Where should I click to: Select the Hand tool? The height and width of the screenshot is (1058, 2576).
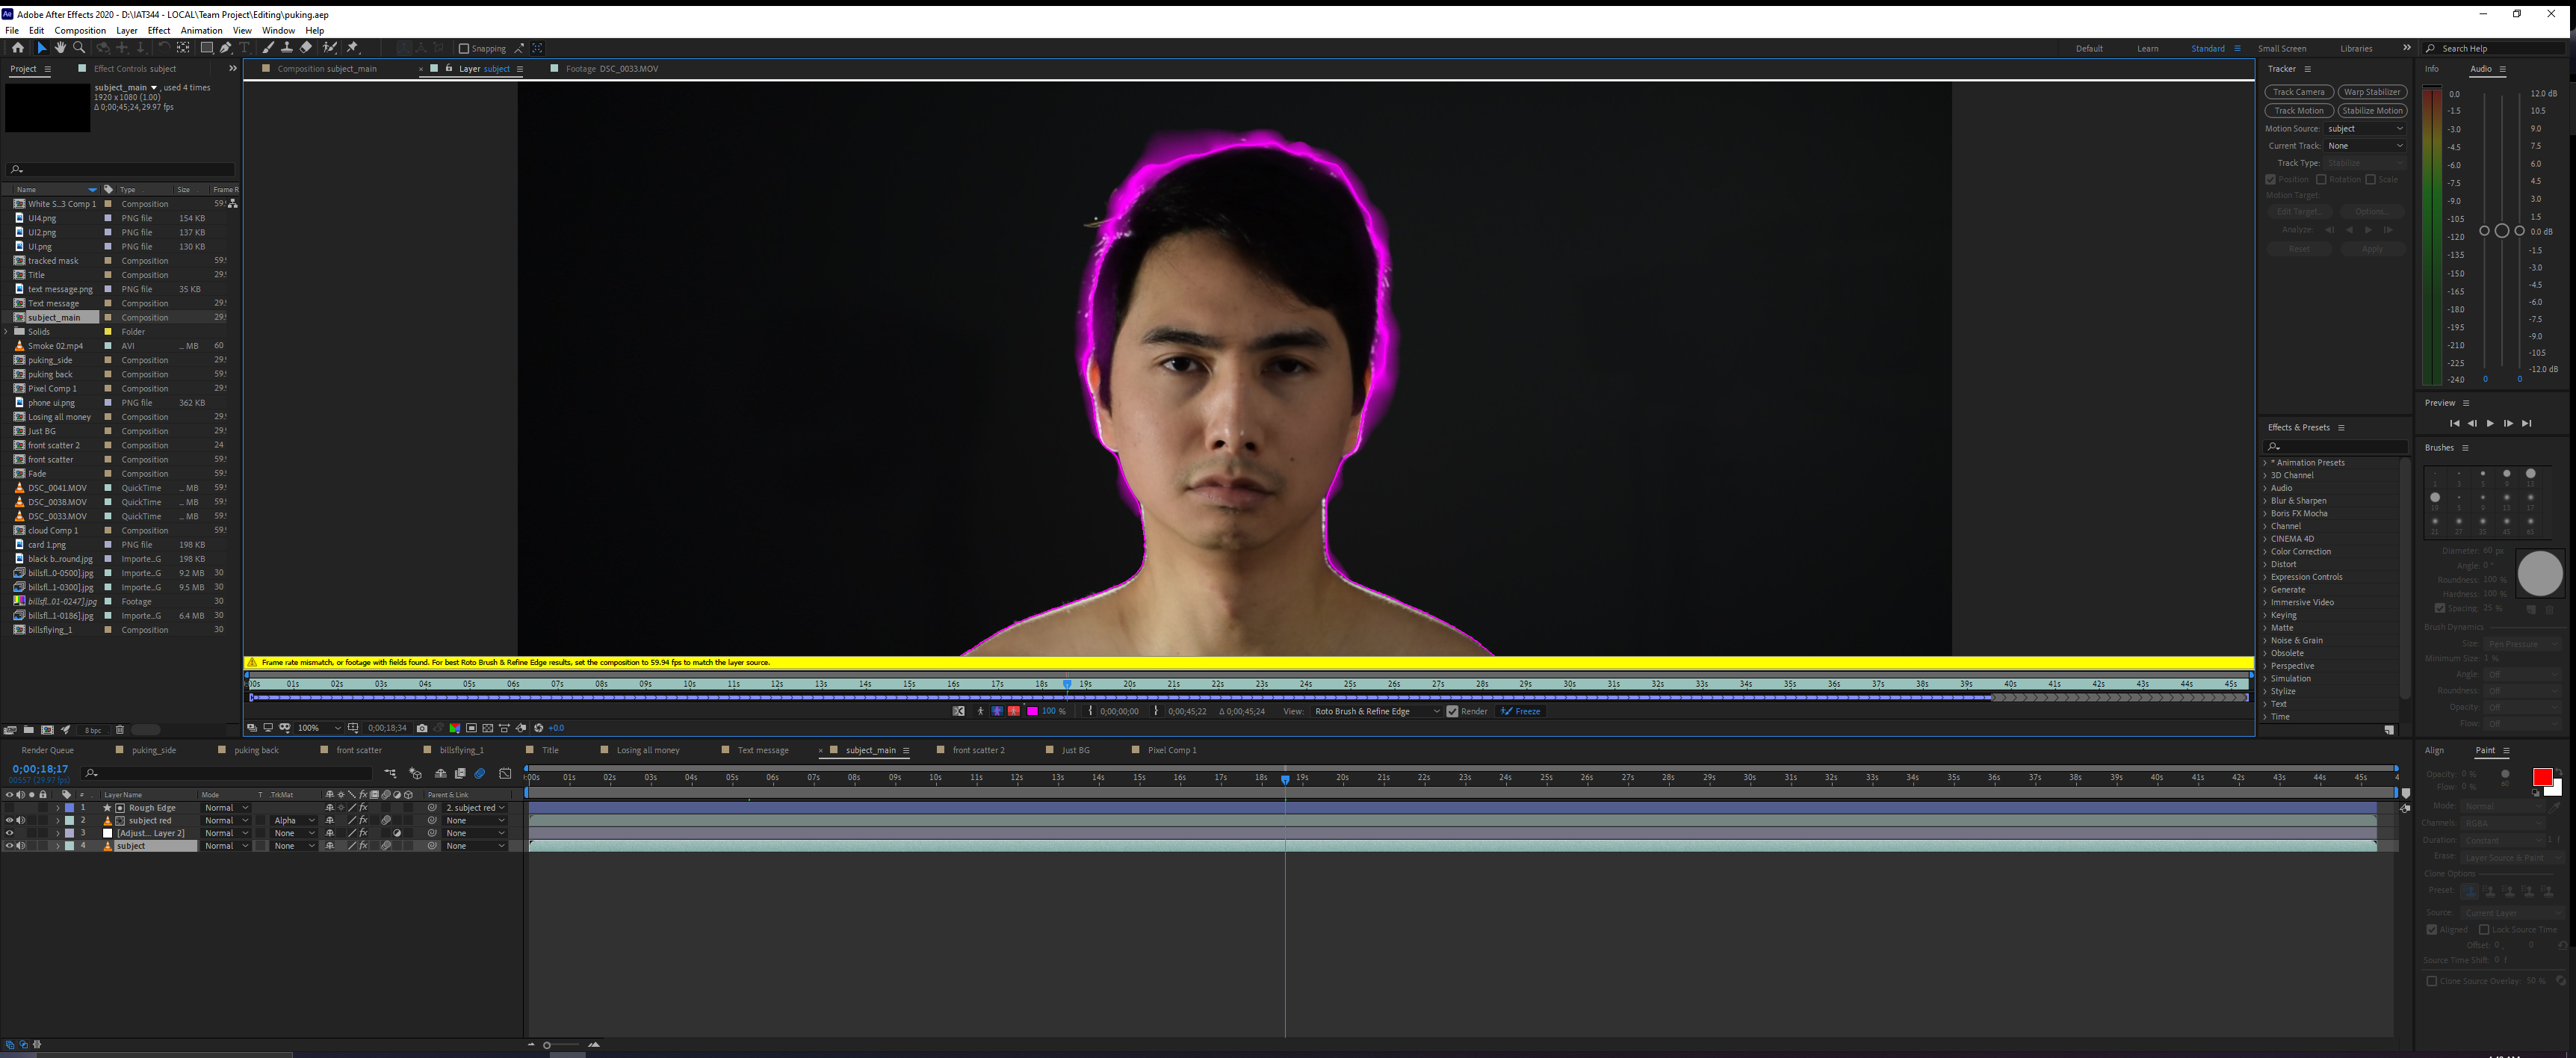point(60,48)
